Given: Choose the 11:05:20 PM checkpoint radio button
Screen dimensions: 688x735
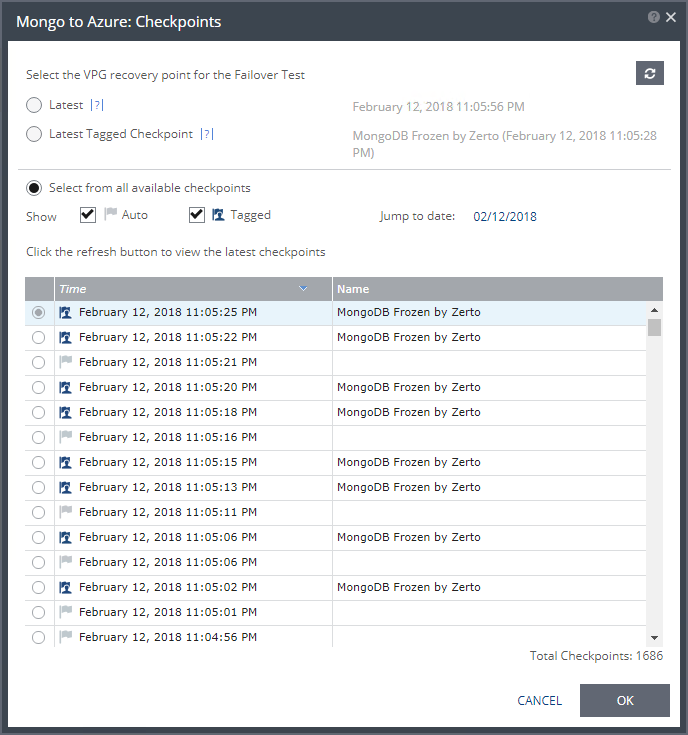Looking at the screenshot, I should pos(38,388).
